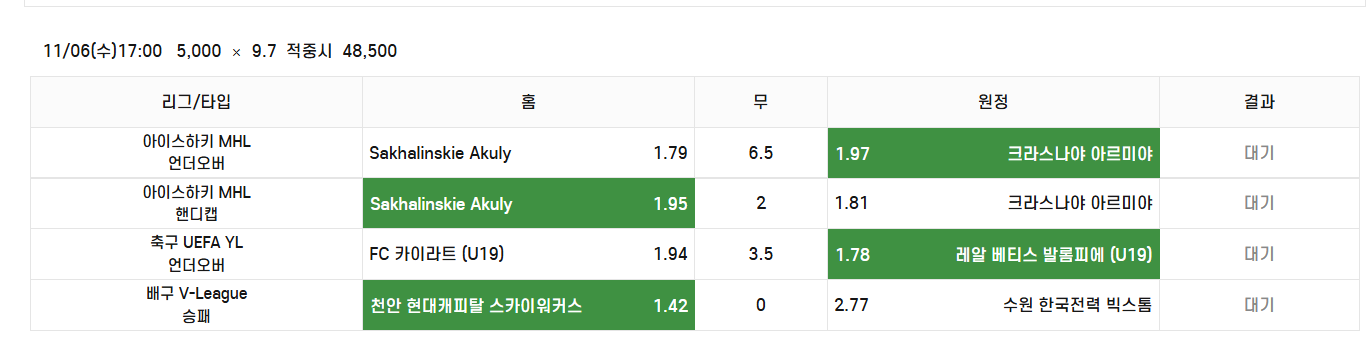Click the 홈 column header
The width and height of the screenshot is (1368, 363).
pyautogui.click(x=528, y=102)
